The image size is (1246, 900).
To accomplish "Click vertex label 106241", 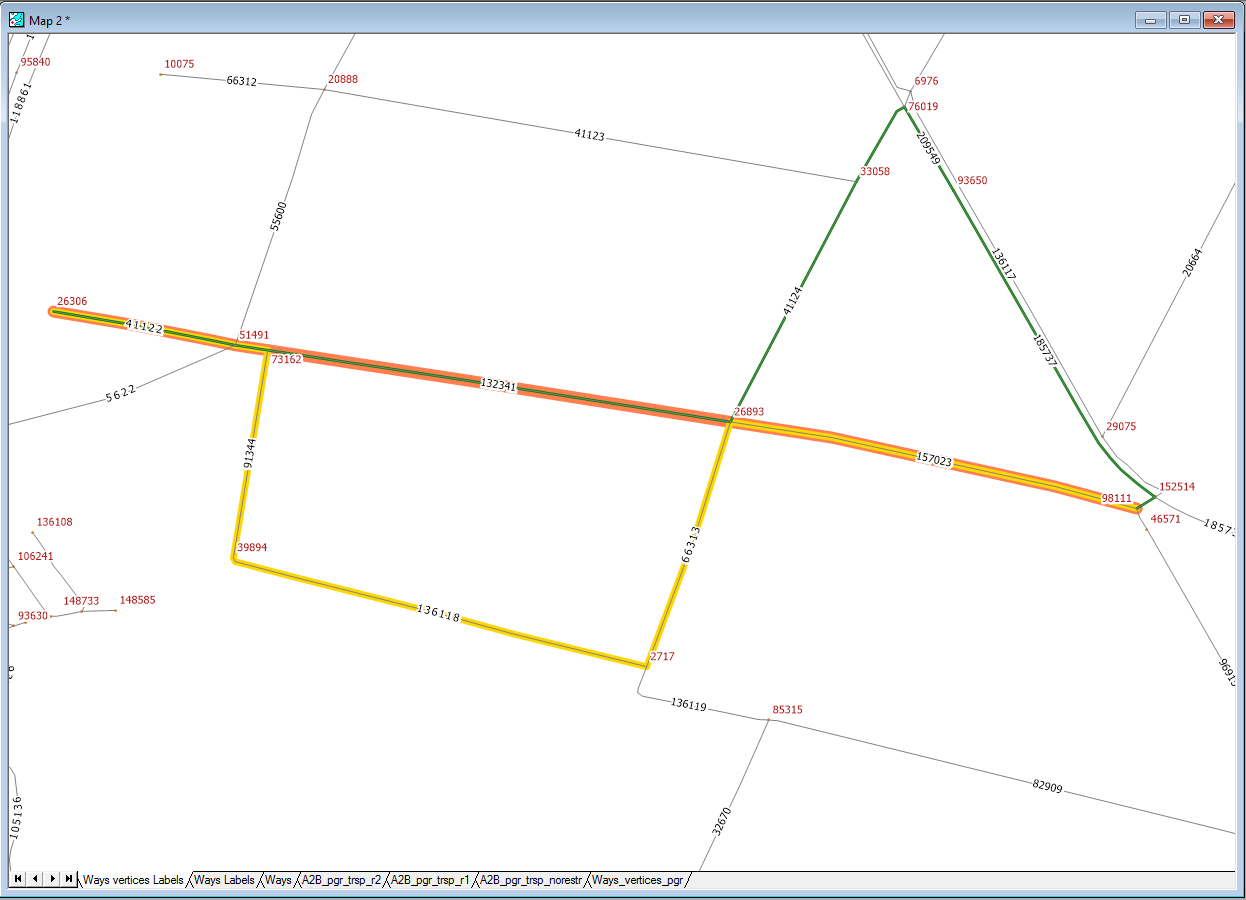I will click(x=36, y=557).
